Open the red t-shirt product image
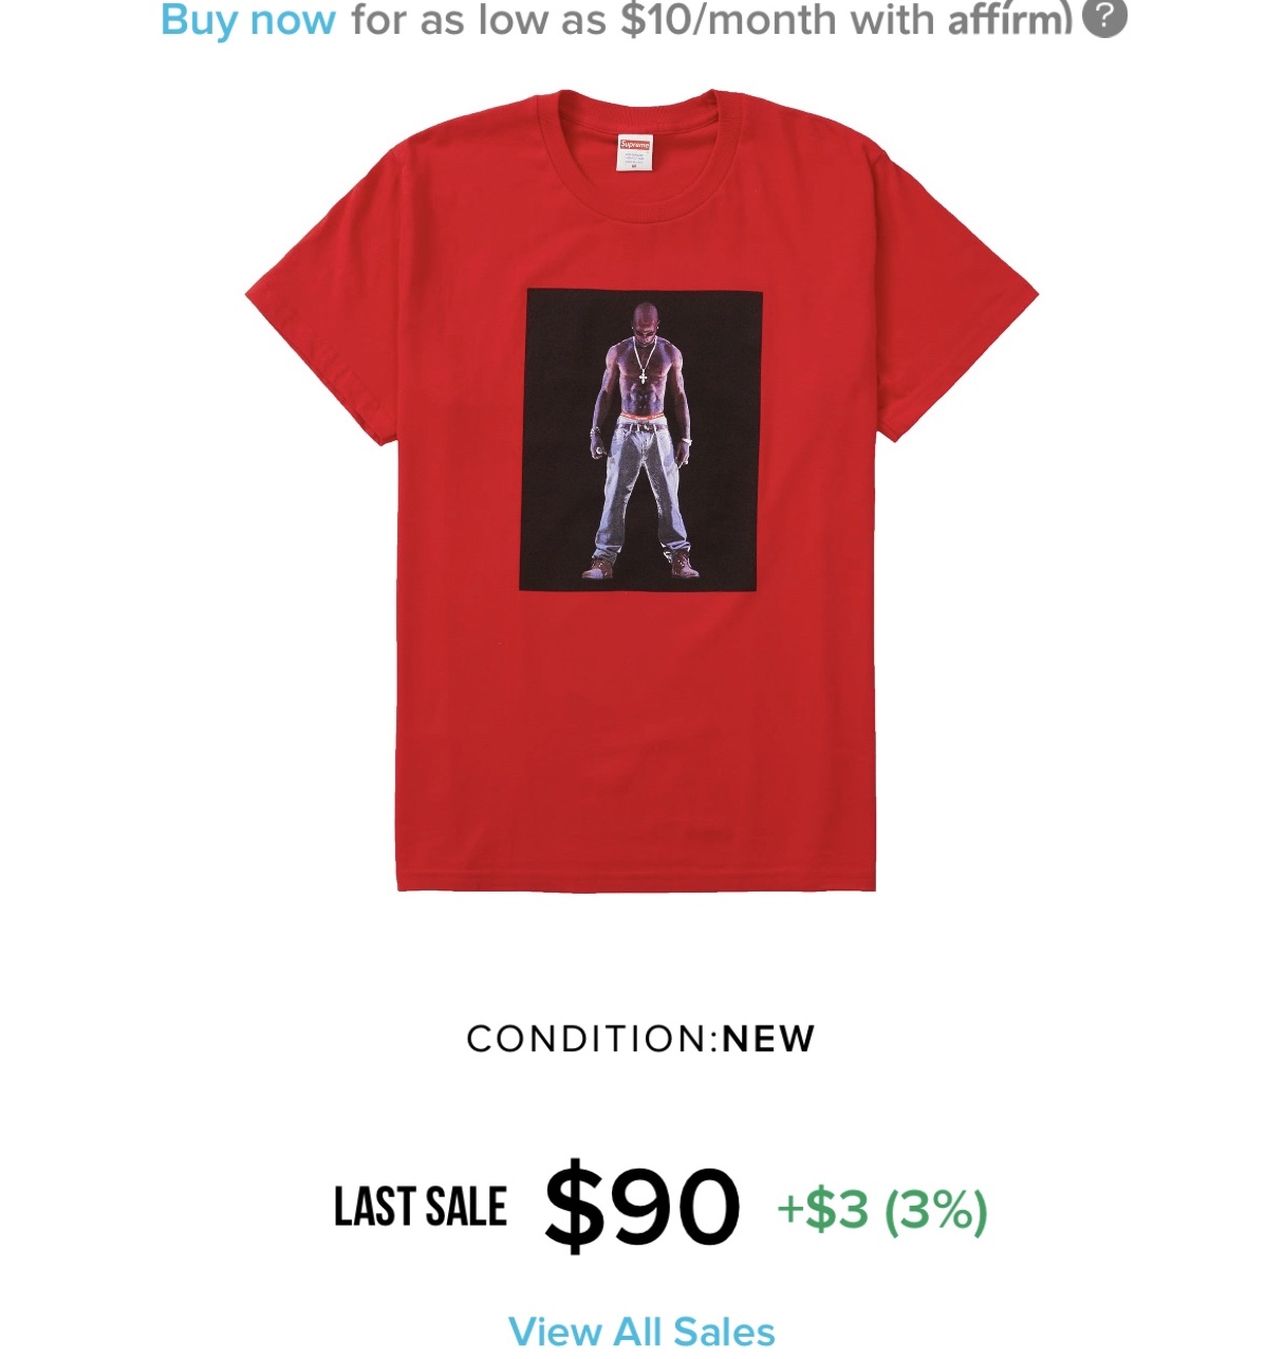 click(642, 490)
